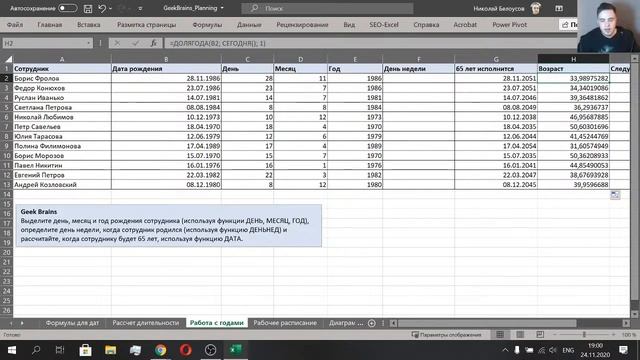Open the SEO-Excel ribbon tab

click(384, 24)
